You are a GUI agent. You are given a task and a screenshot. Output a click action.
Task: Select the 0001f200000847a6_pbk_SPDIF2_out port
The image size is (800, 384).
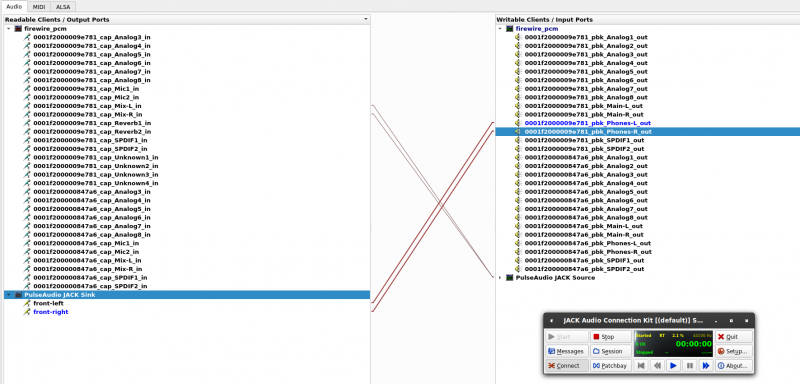[x=584, y=269]
